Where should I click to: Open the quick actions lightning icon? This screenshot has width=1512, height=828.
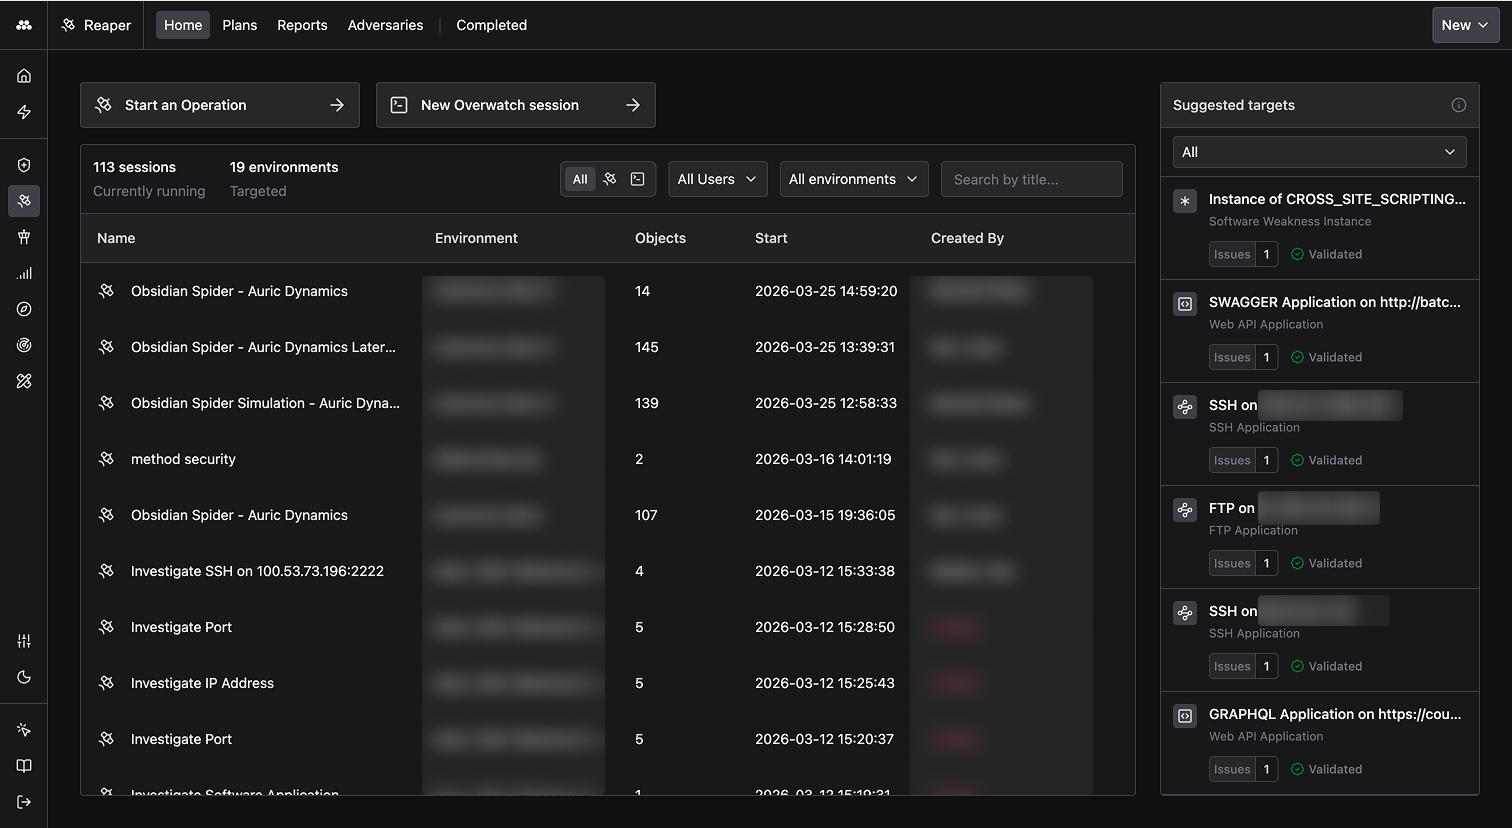pyautogui.click(x=24, y=112)
